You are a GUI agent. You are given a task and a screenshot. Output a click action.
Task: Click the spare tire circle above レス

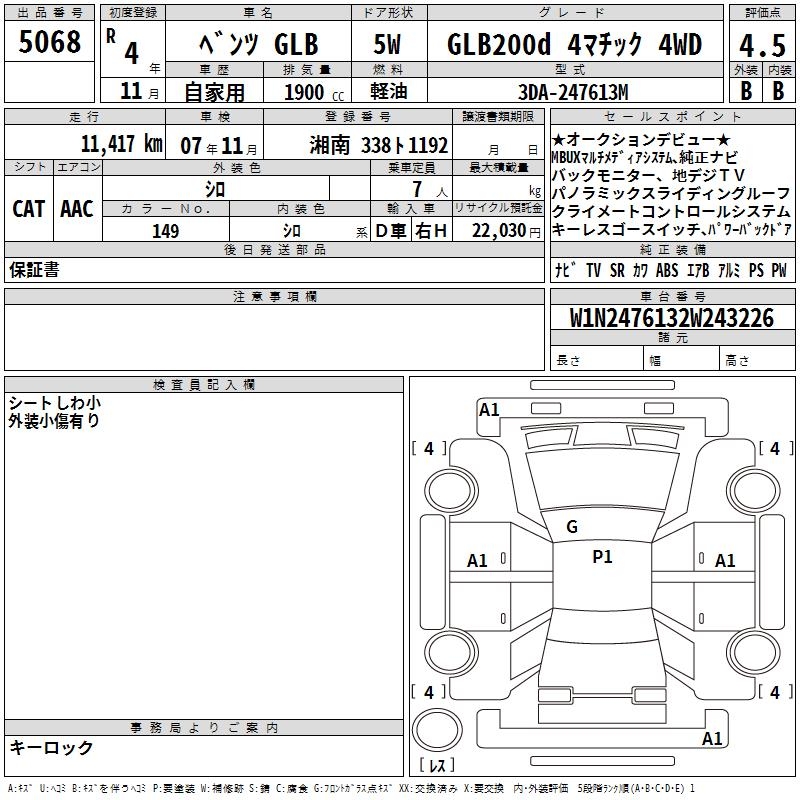[x=437, y=730]
